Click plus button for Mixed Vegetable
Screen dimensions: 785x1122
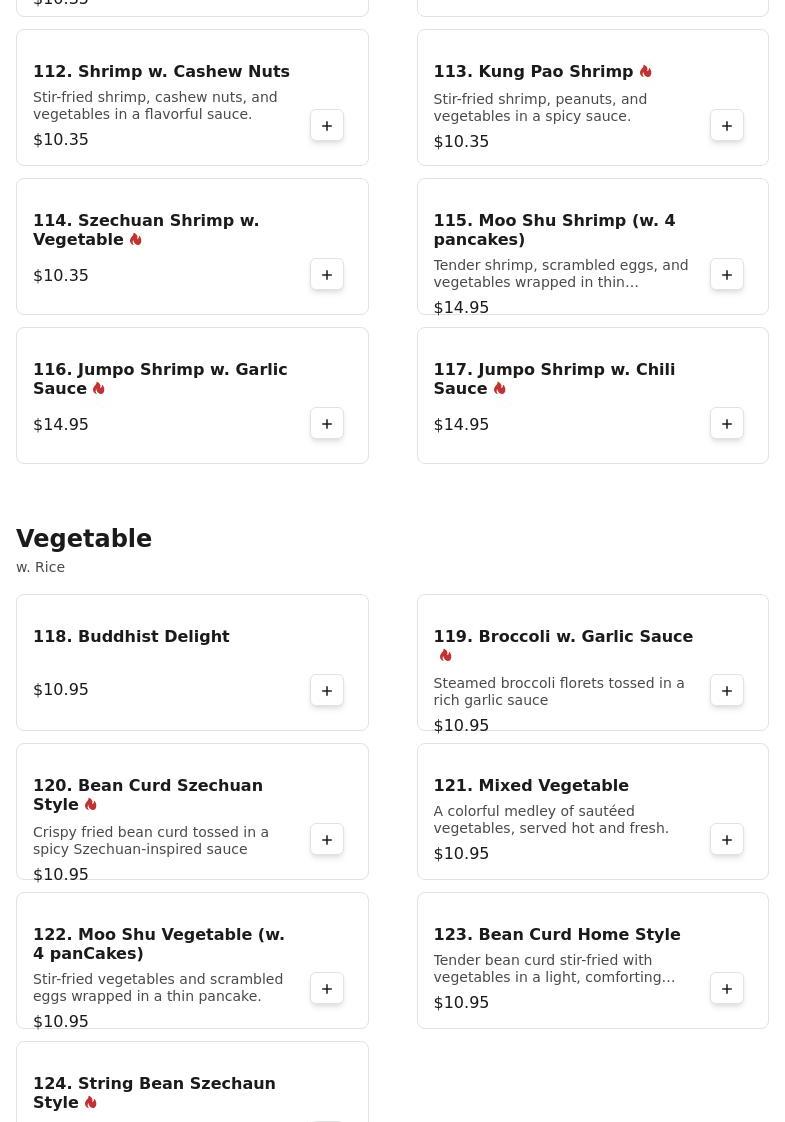pyautogui.click(x=727, y=840)
